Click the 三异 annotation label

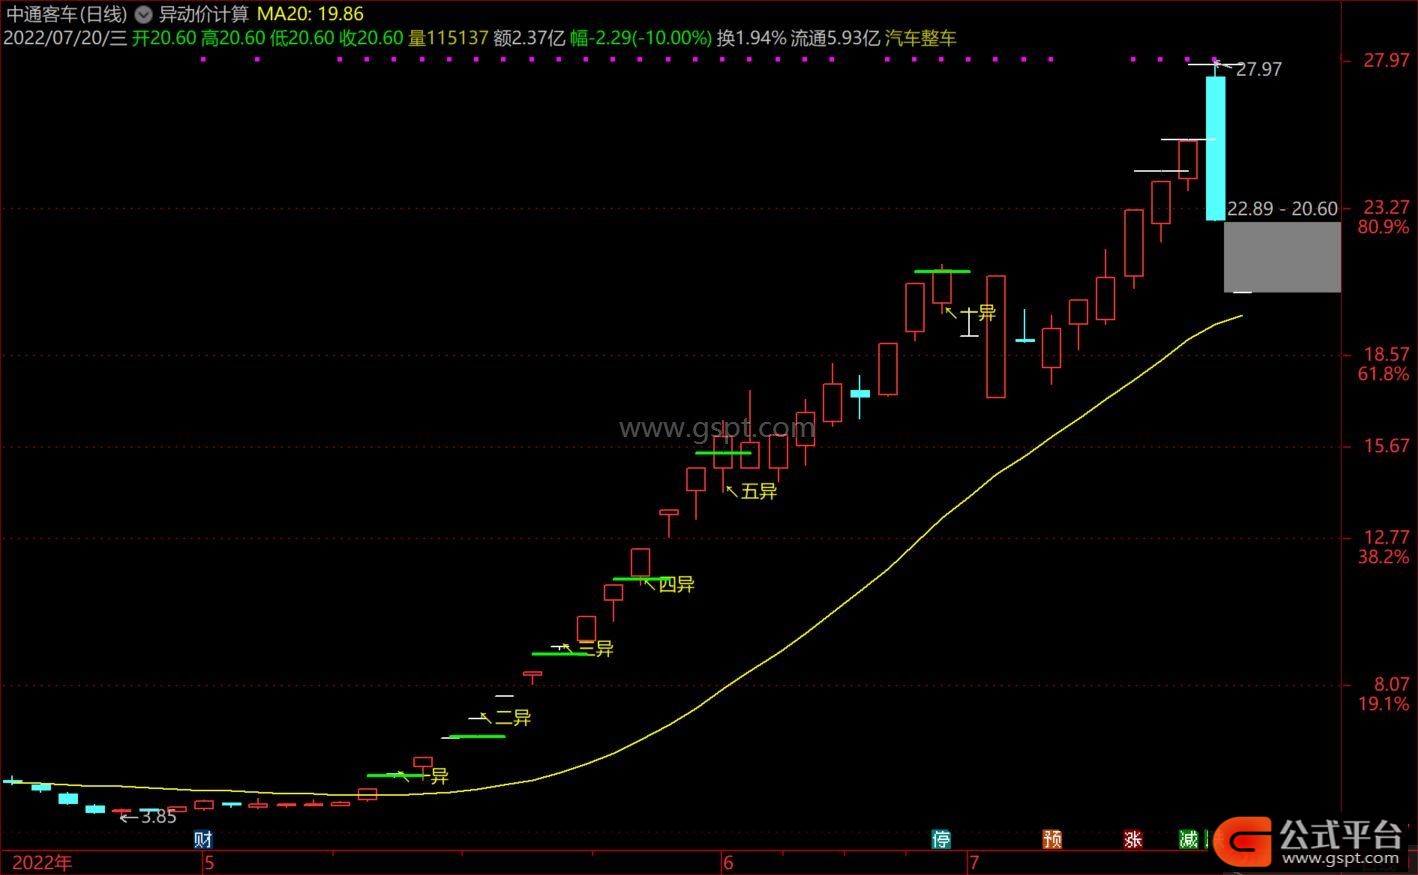pos(596,648)
